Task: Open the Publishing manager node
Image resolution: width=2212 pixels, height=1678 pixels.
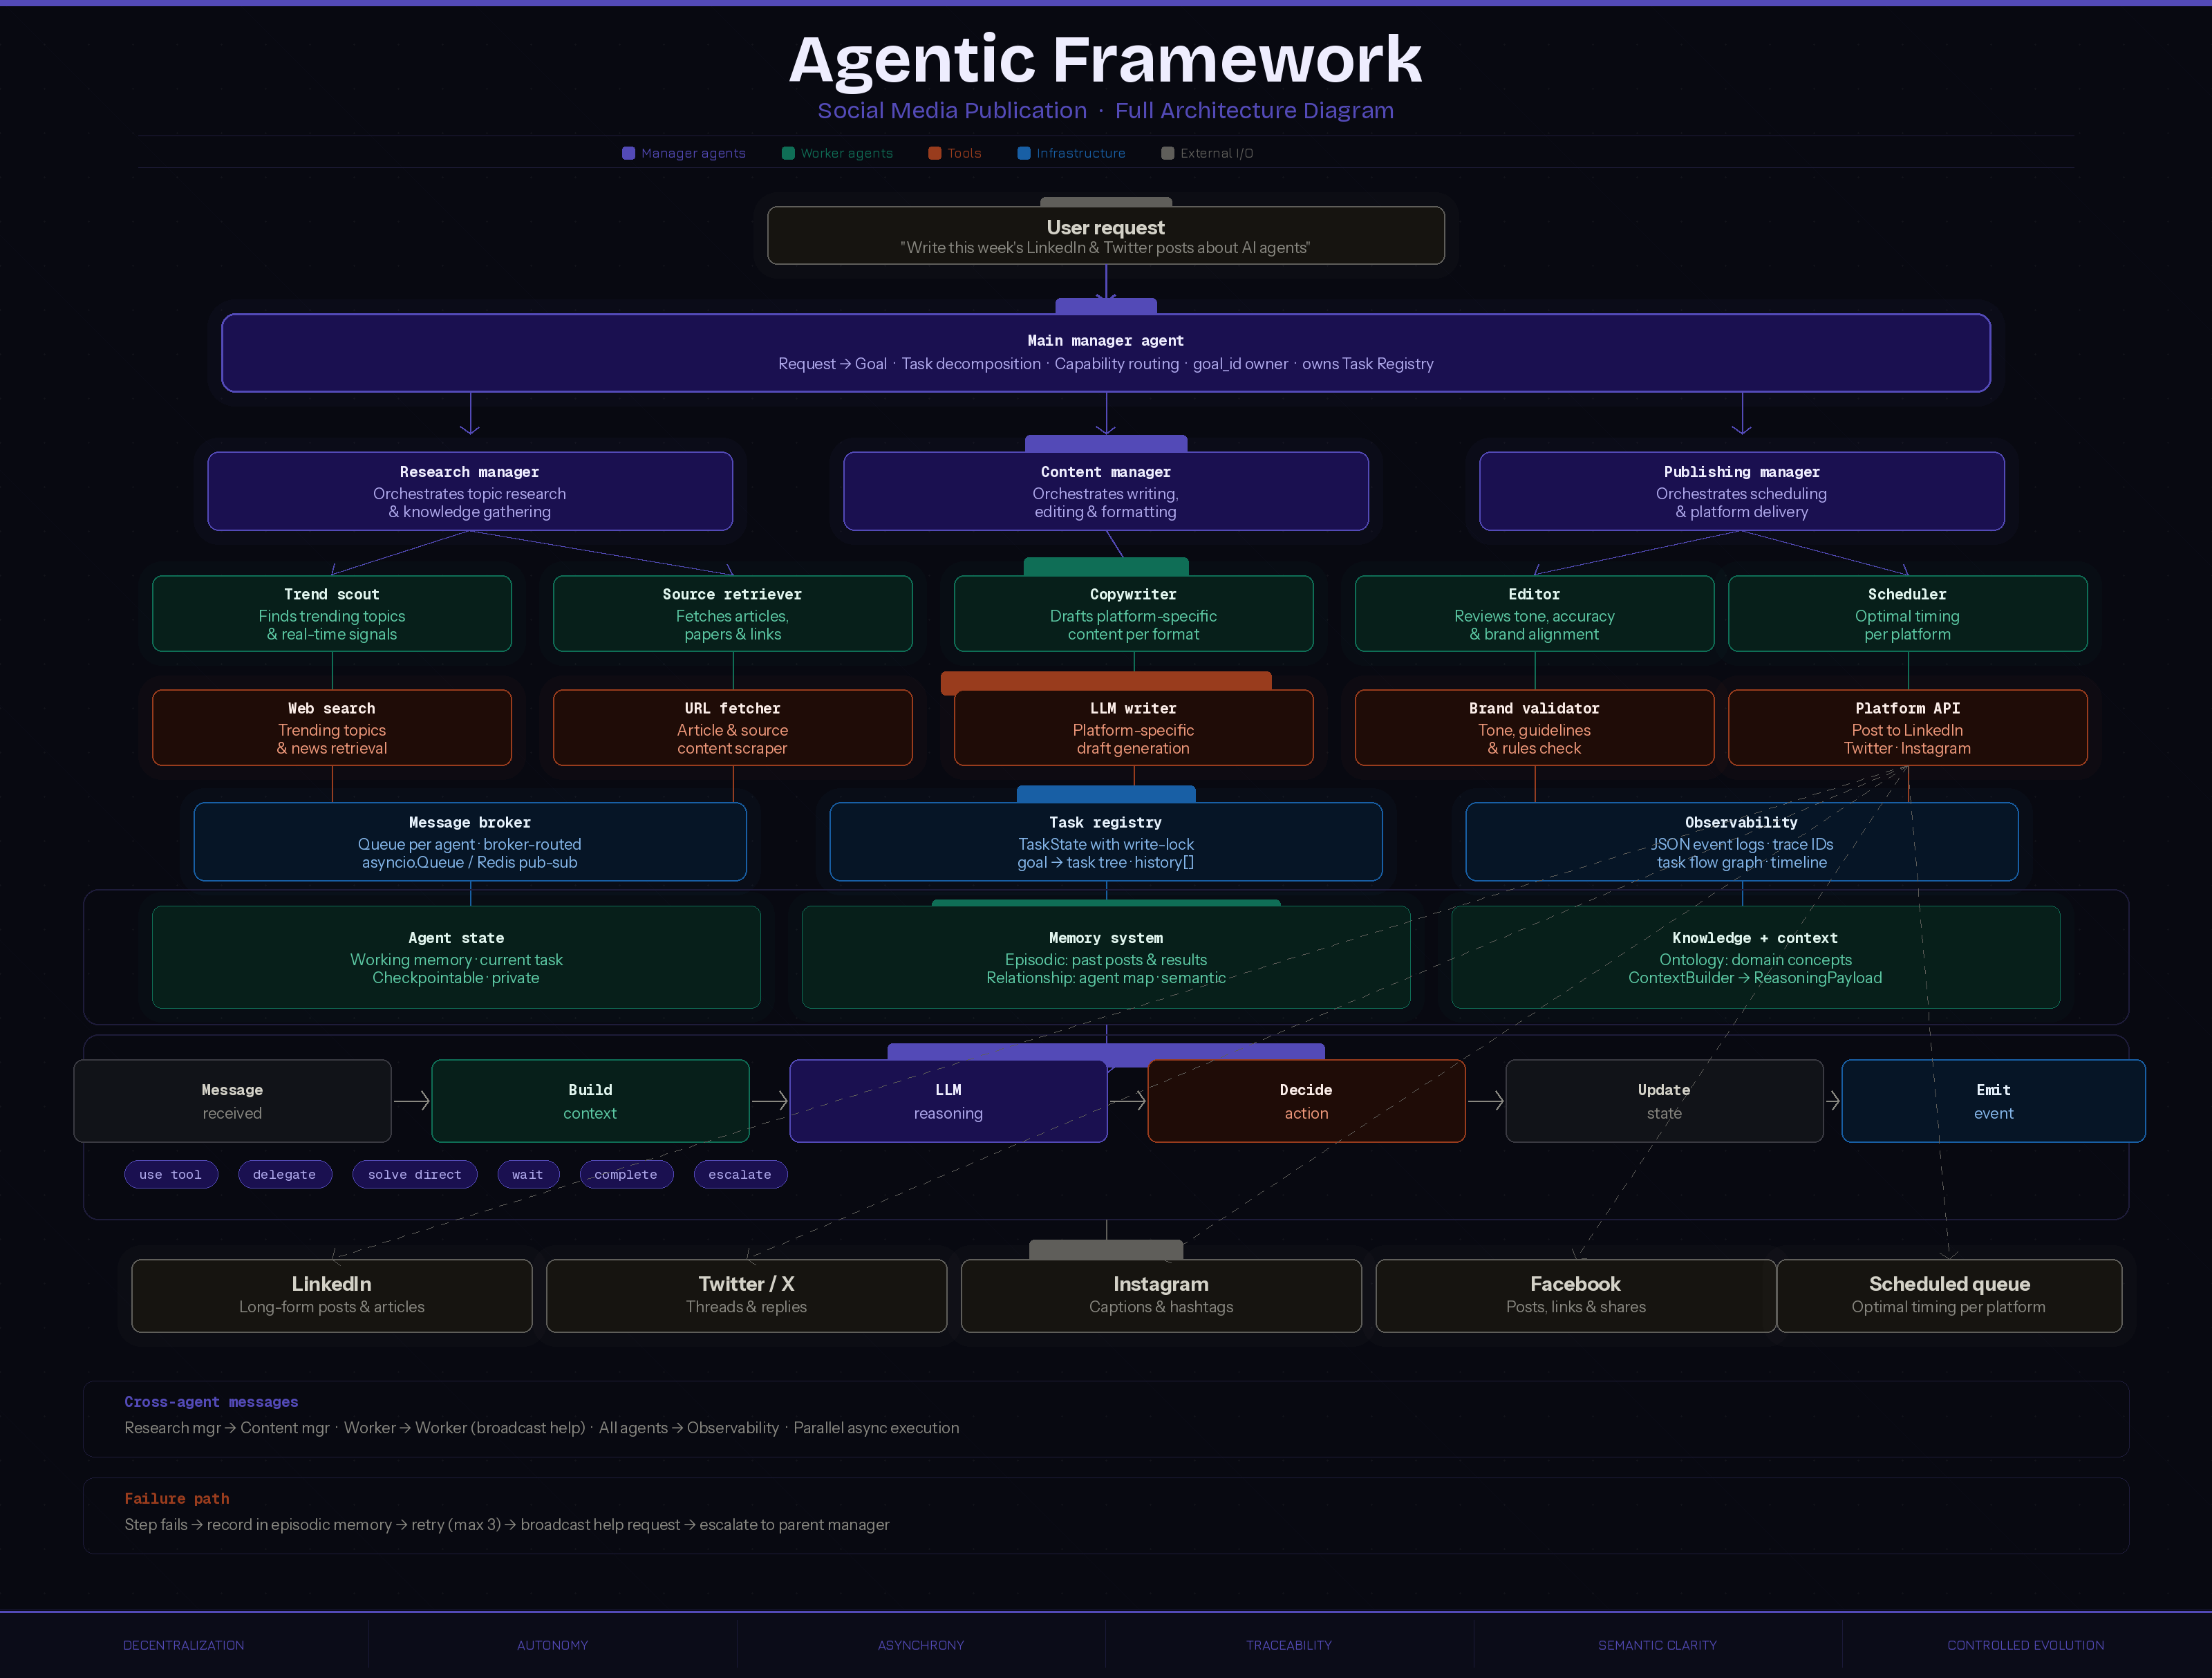Action: pos(1742,491)
